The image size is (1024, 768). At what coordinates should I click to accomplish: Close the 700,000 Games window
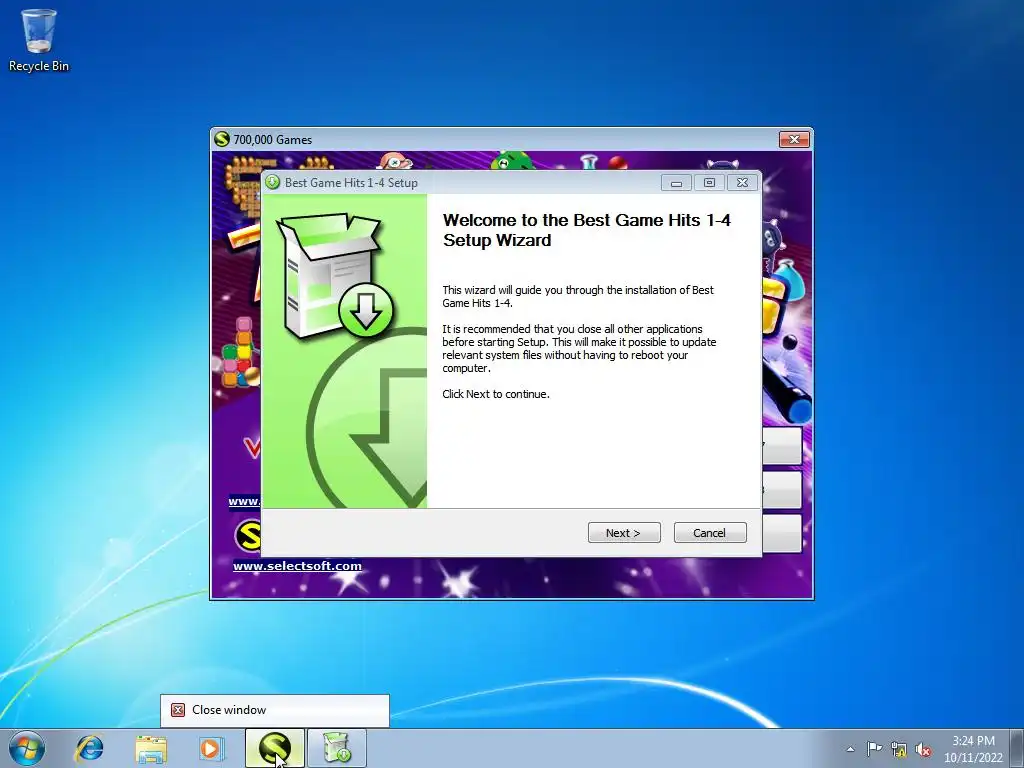(x=794, y=139)
